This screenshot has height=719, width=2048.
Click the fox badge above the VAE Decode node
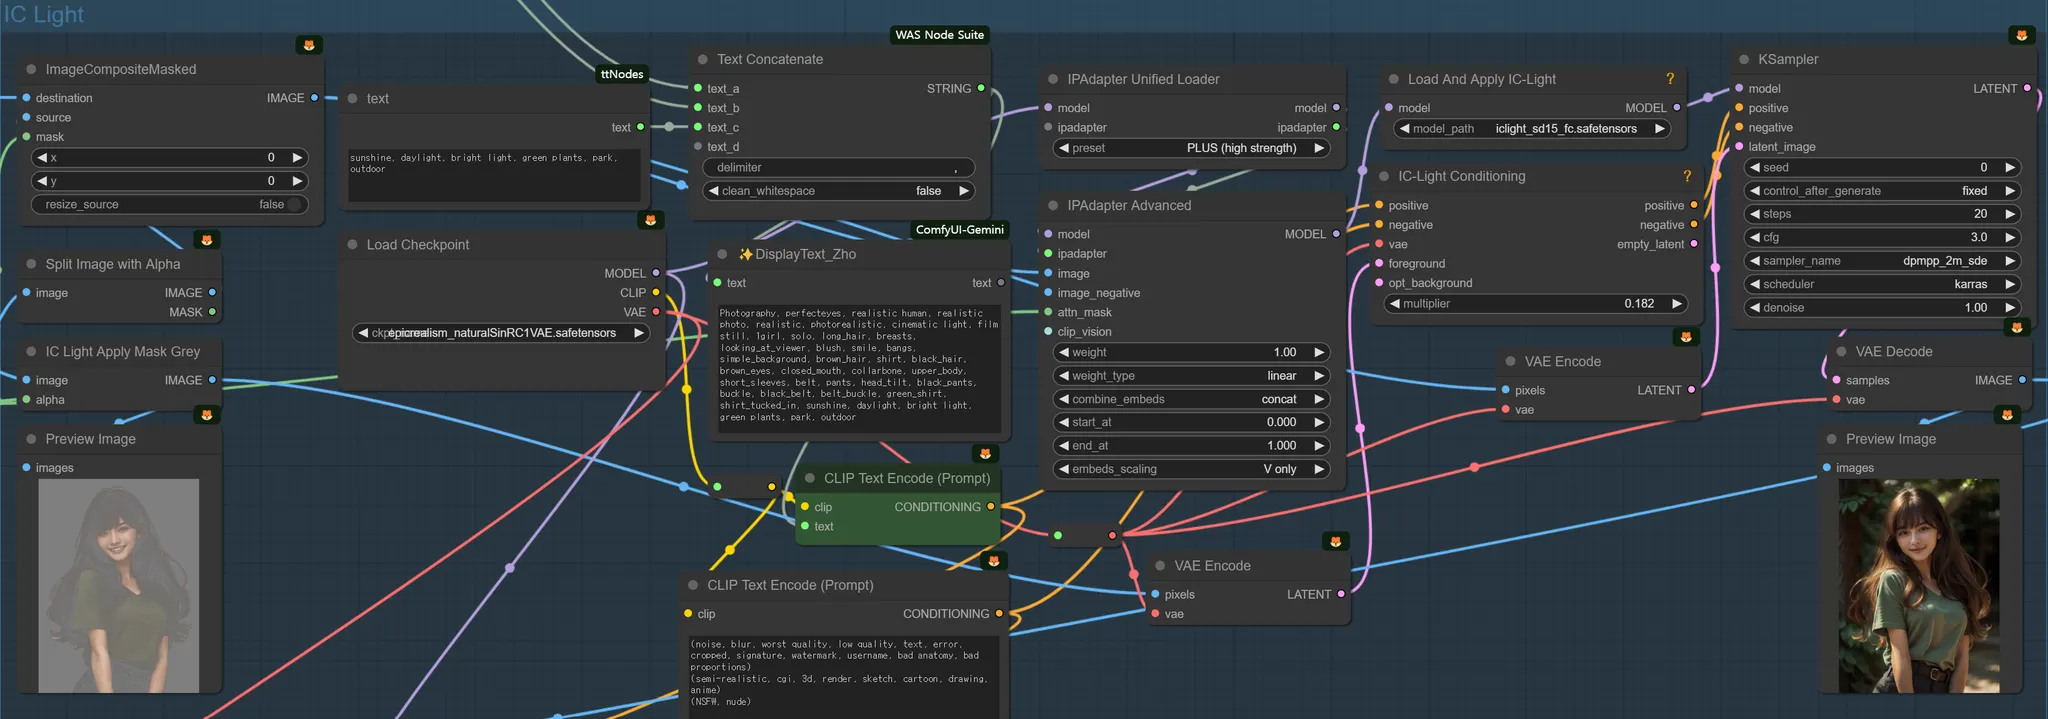click(x=2017, y=327)
